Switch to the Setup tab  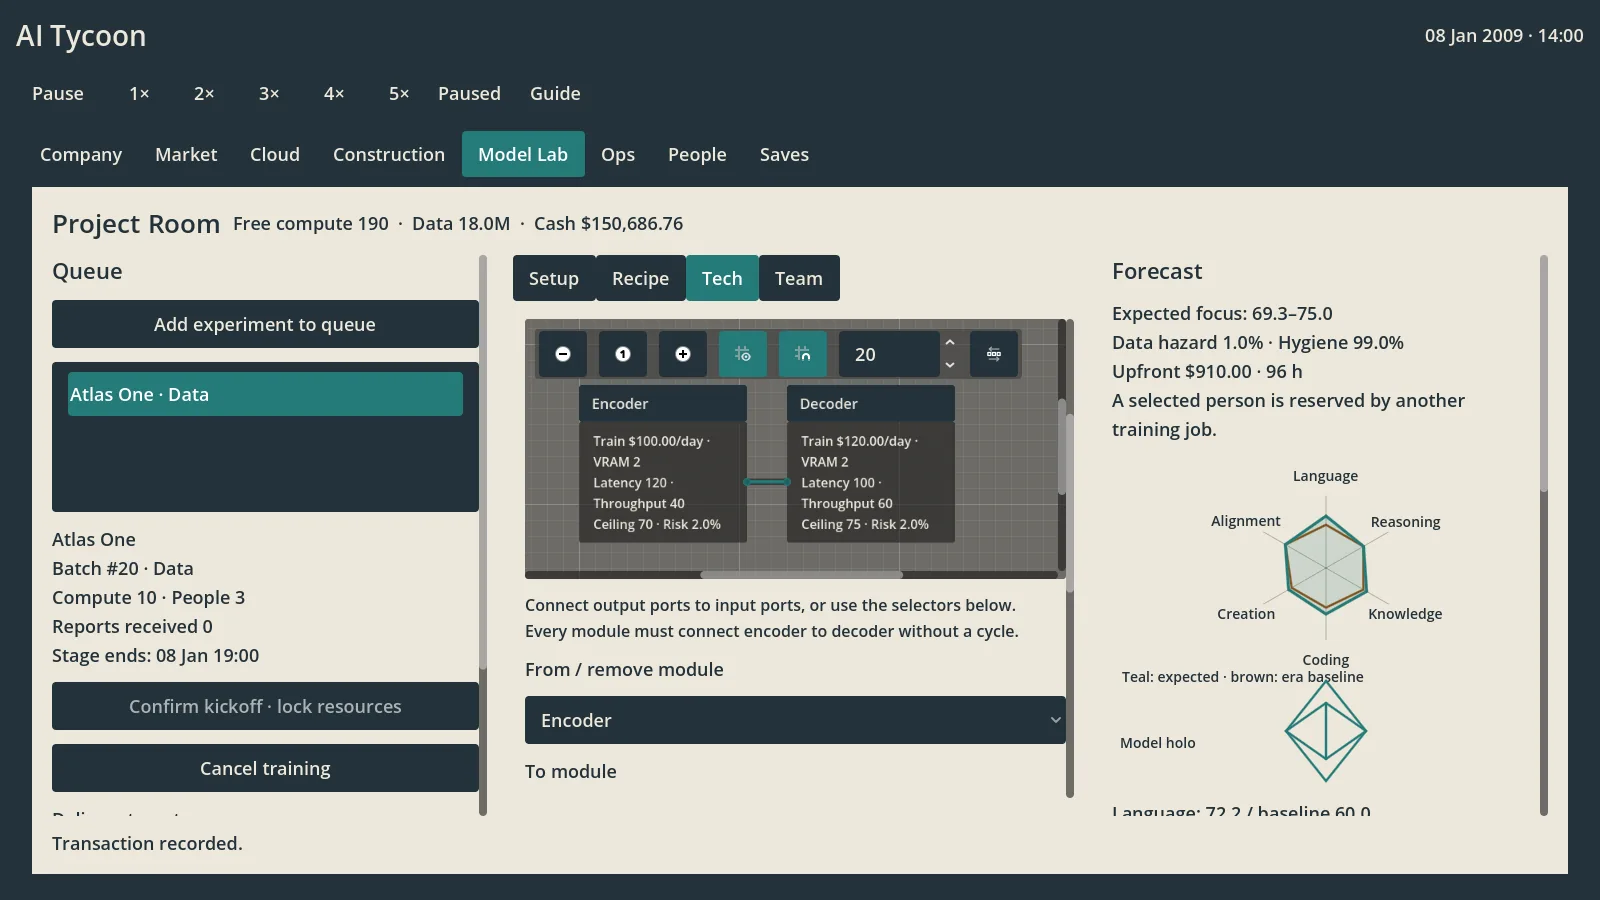click(554, 278)
